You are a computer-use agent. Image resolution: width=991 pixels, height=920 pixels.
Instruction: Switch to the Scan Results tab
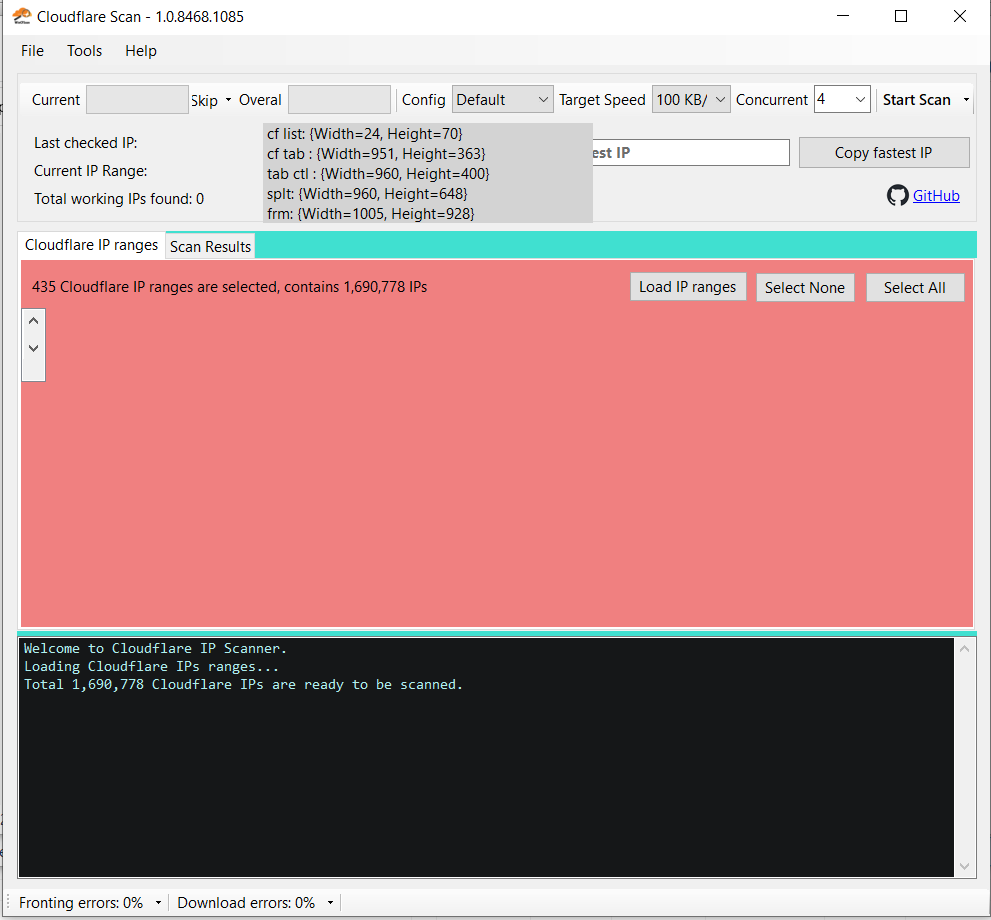point(209,246)
